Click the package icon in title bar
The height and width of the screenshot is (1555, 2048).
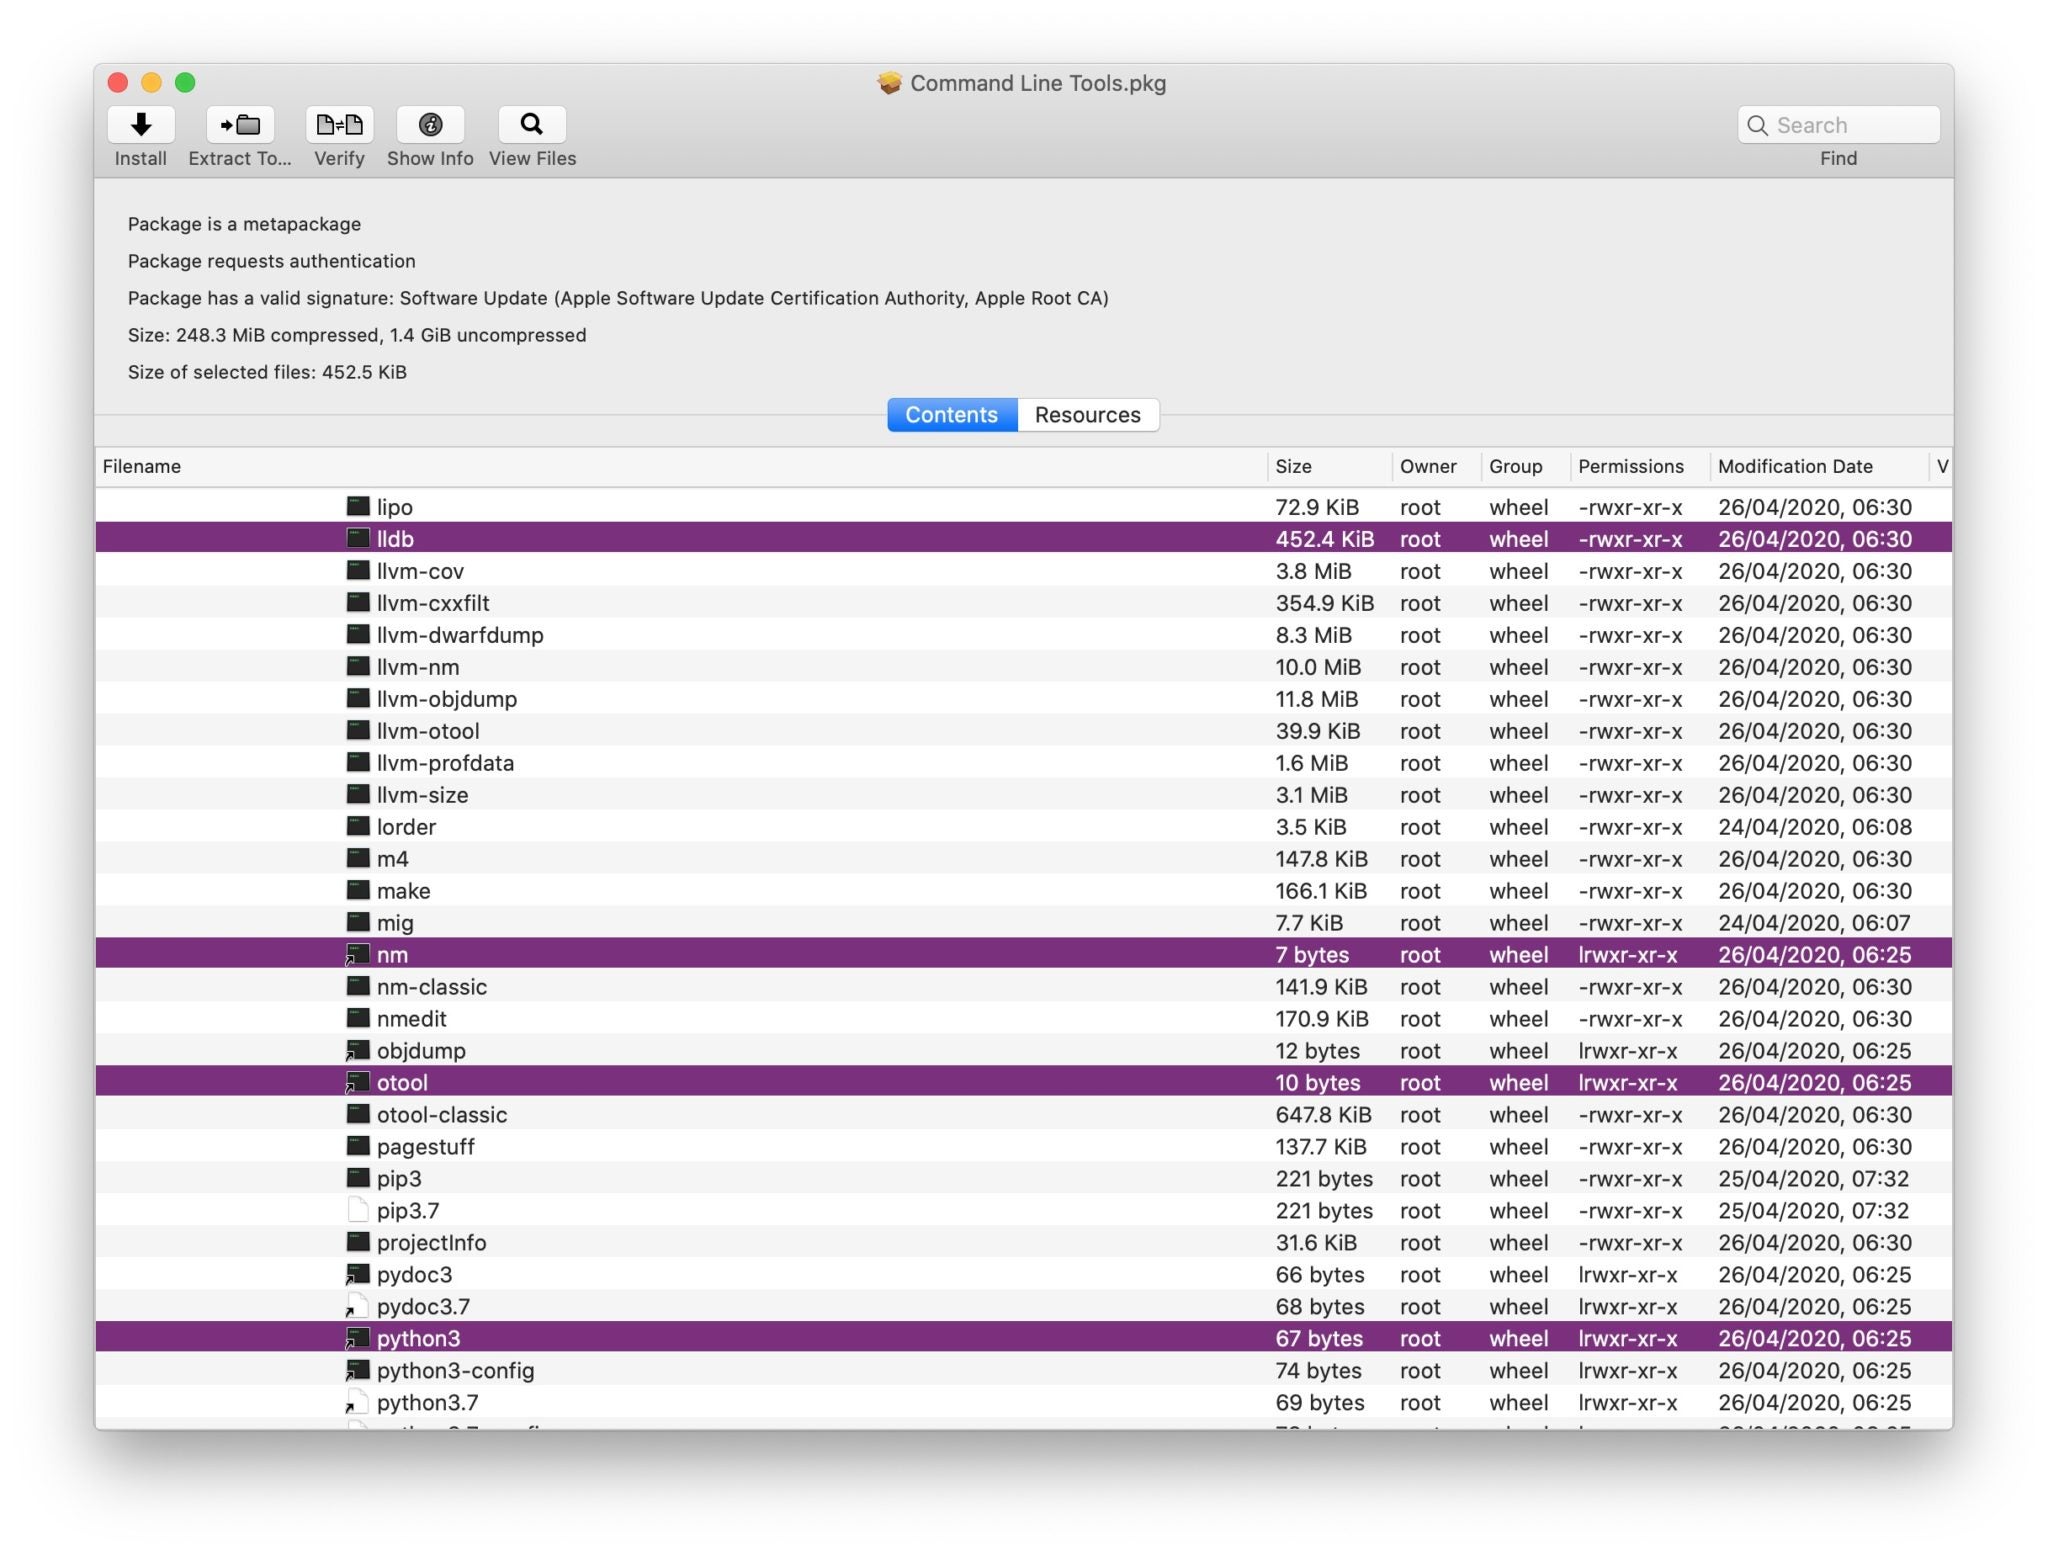[x=889, y=83]
